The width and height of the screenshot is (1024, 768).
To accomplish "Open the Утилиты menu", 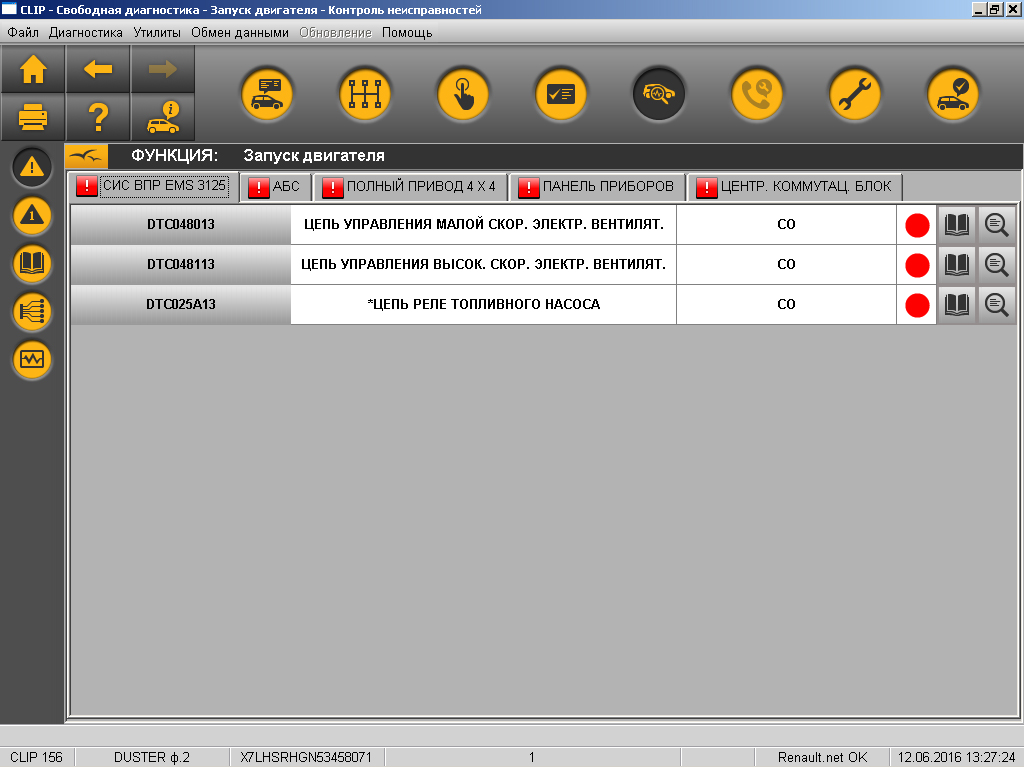I will tap(157, 33).
